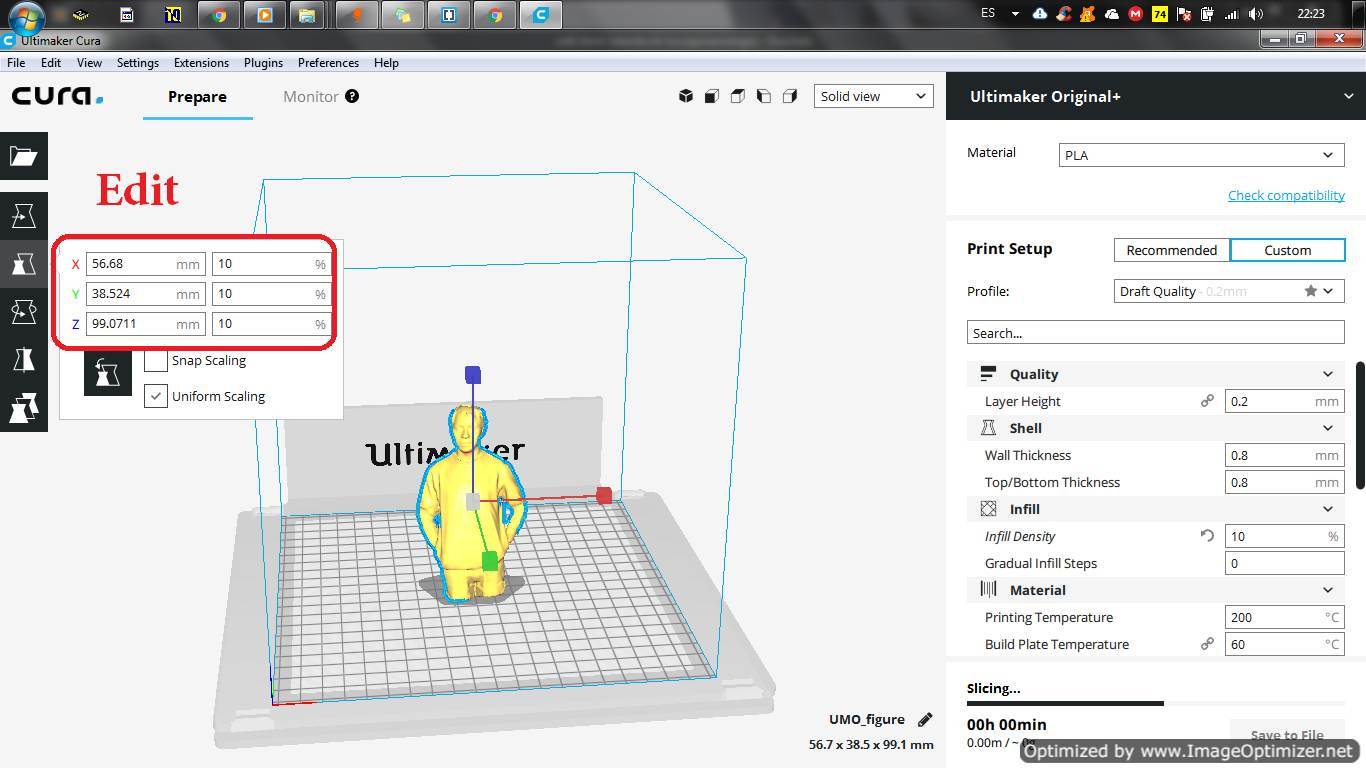This screenshot has width=1366, height=768.
Task: Click the print settings vertical scrollbar
Action: click(1360, 426)
